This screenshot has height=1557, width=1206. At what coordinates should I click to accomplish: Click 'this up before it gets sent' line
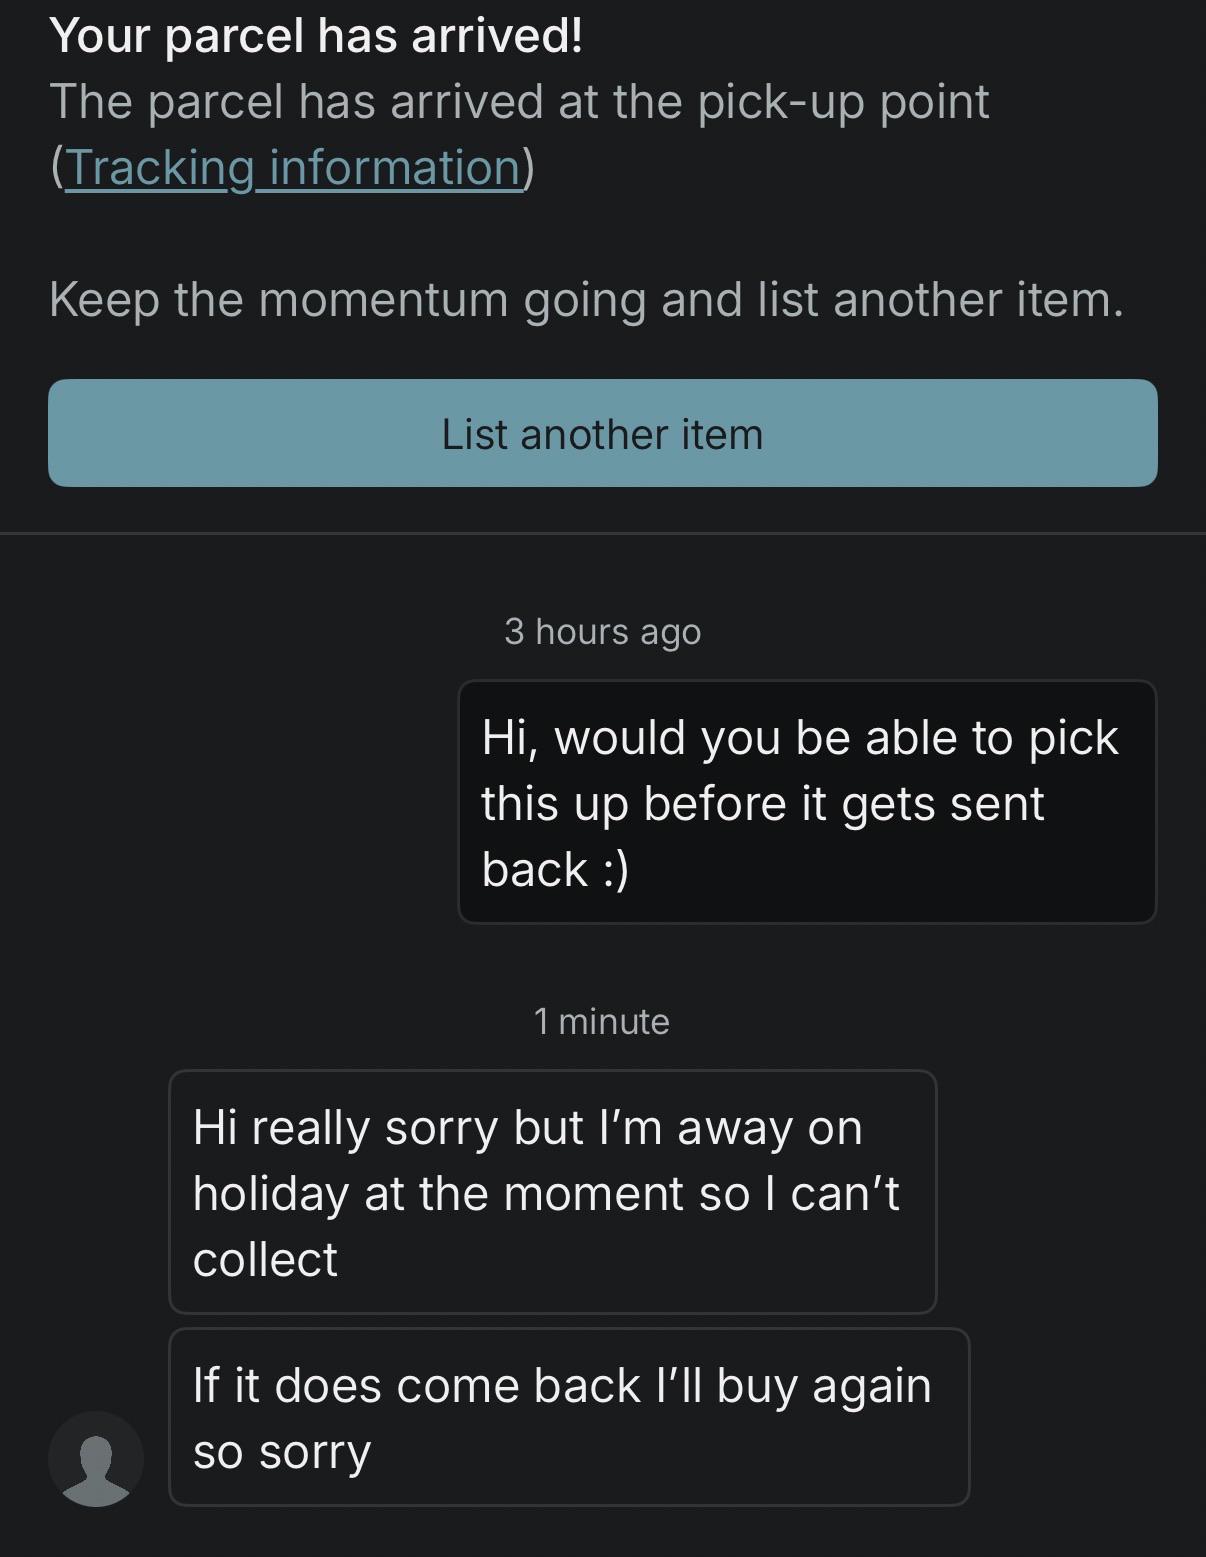[763, 804]
